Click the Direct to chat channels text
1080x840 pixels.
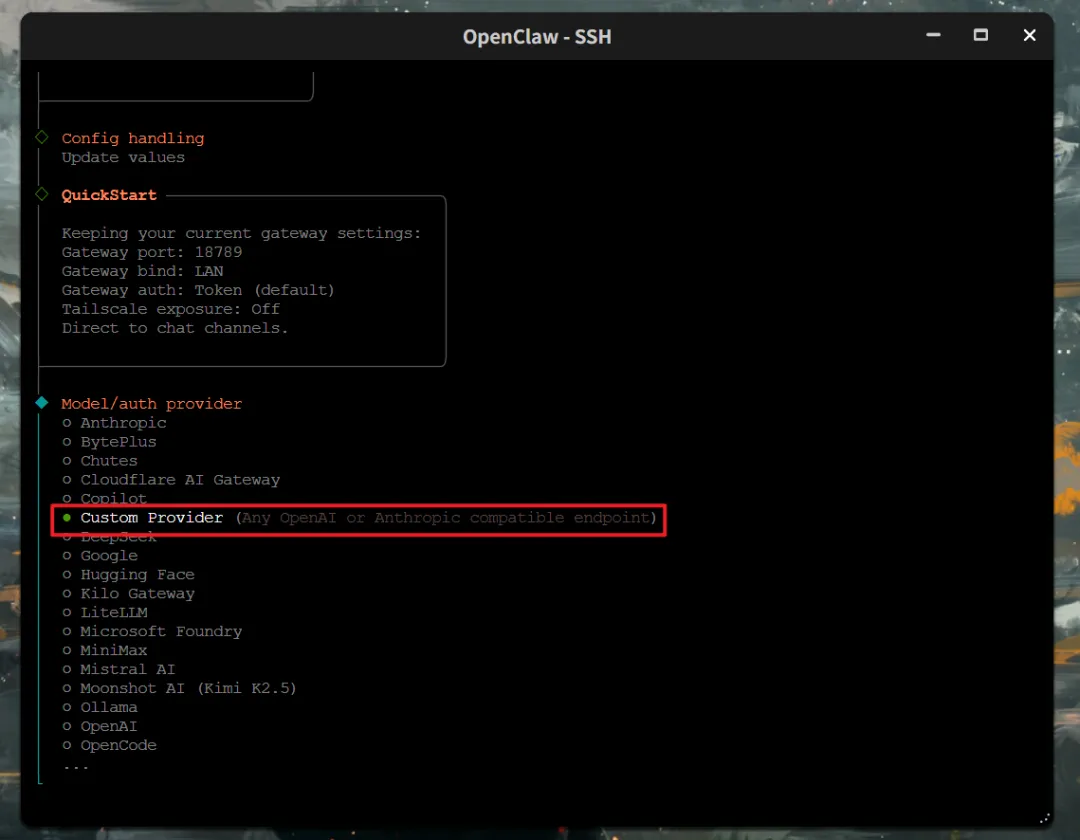(175, 328)
